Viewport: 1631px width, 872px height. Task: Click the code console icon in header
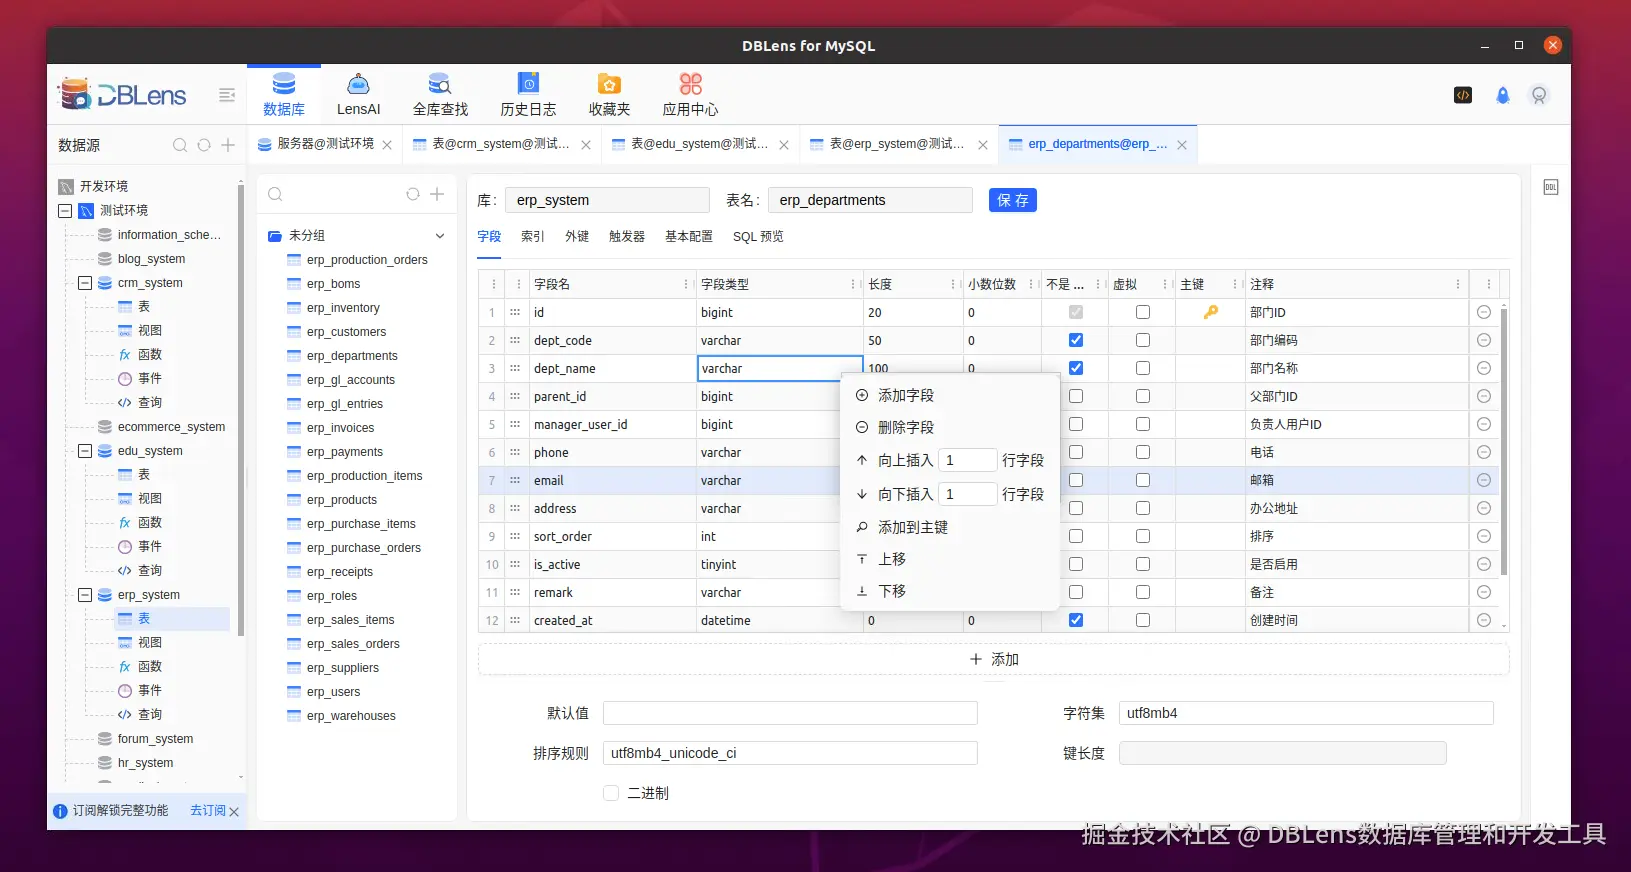1463,95
